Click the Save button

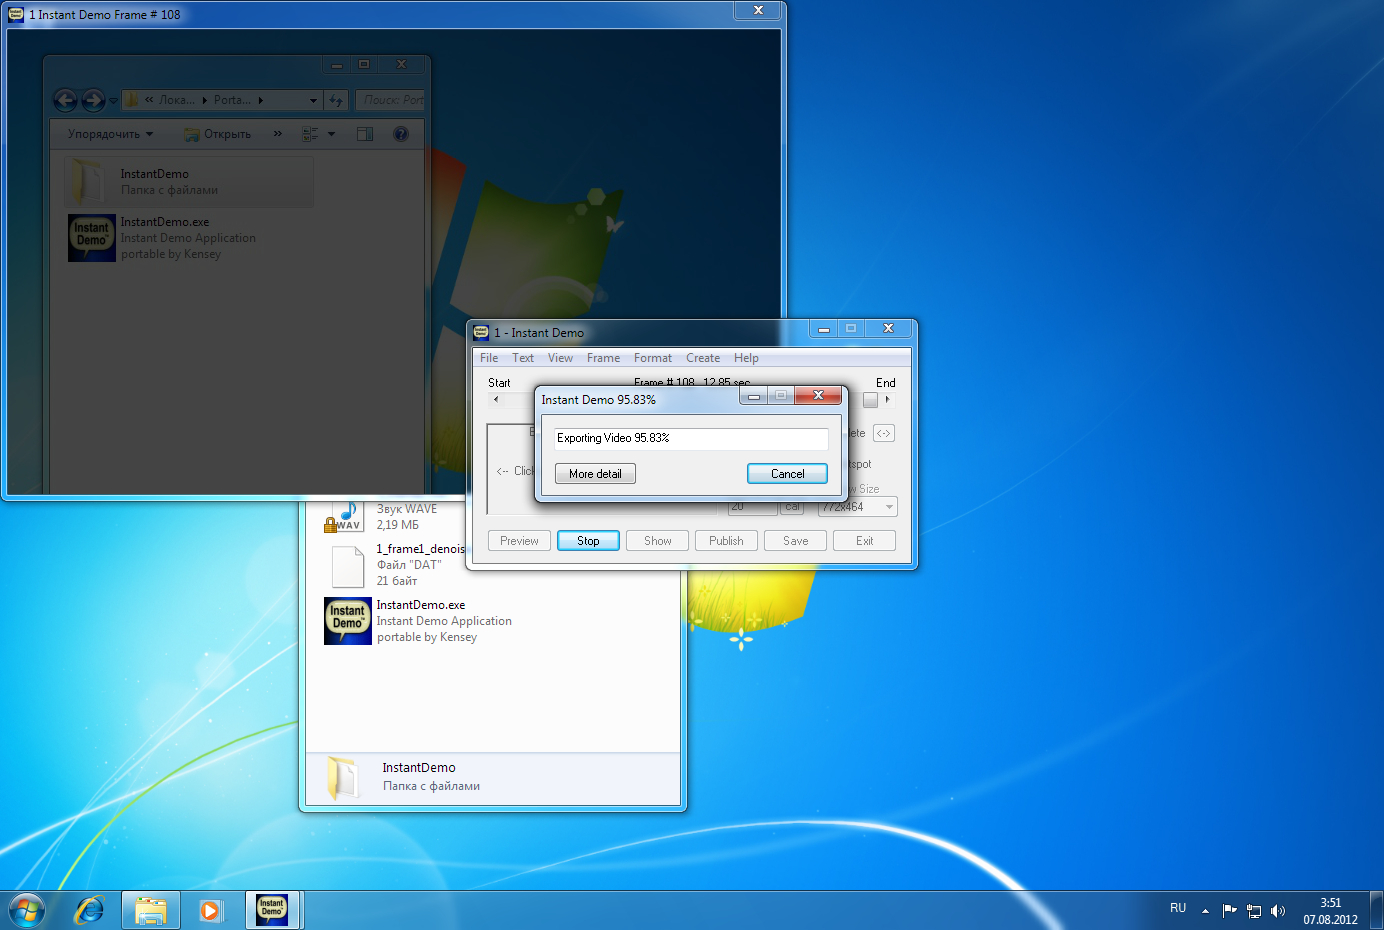795,541
